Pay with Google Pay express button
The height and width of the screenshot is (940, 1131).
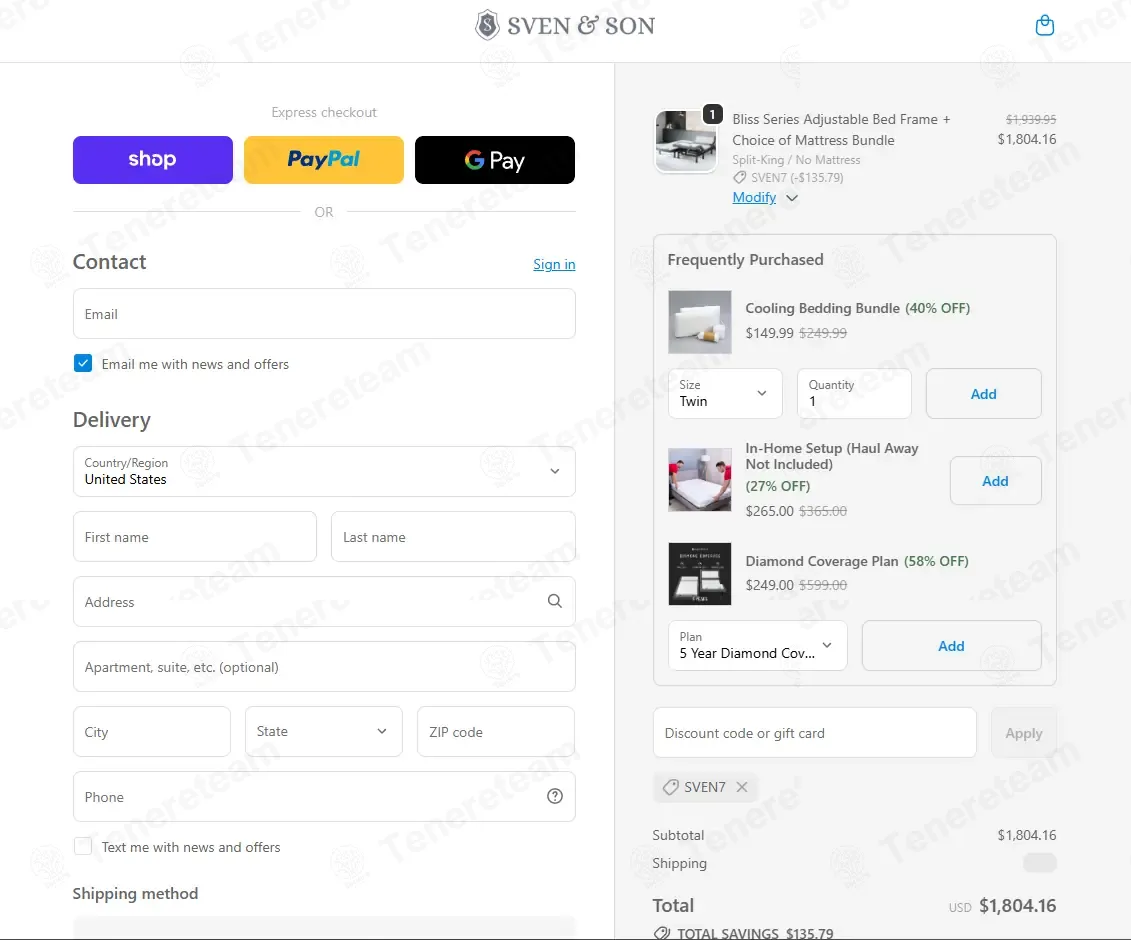point(494,159)
